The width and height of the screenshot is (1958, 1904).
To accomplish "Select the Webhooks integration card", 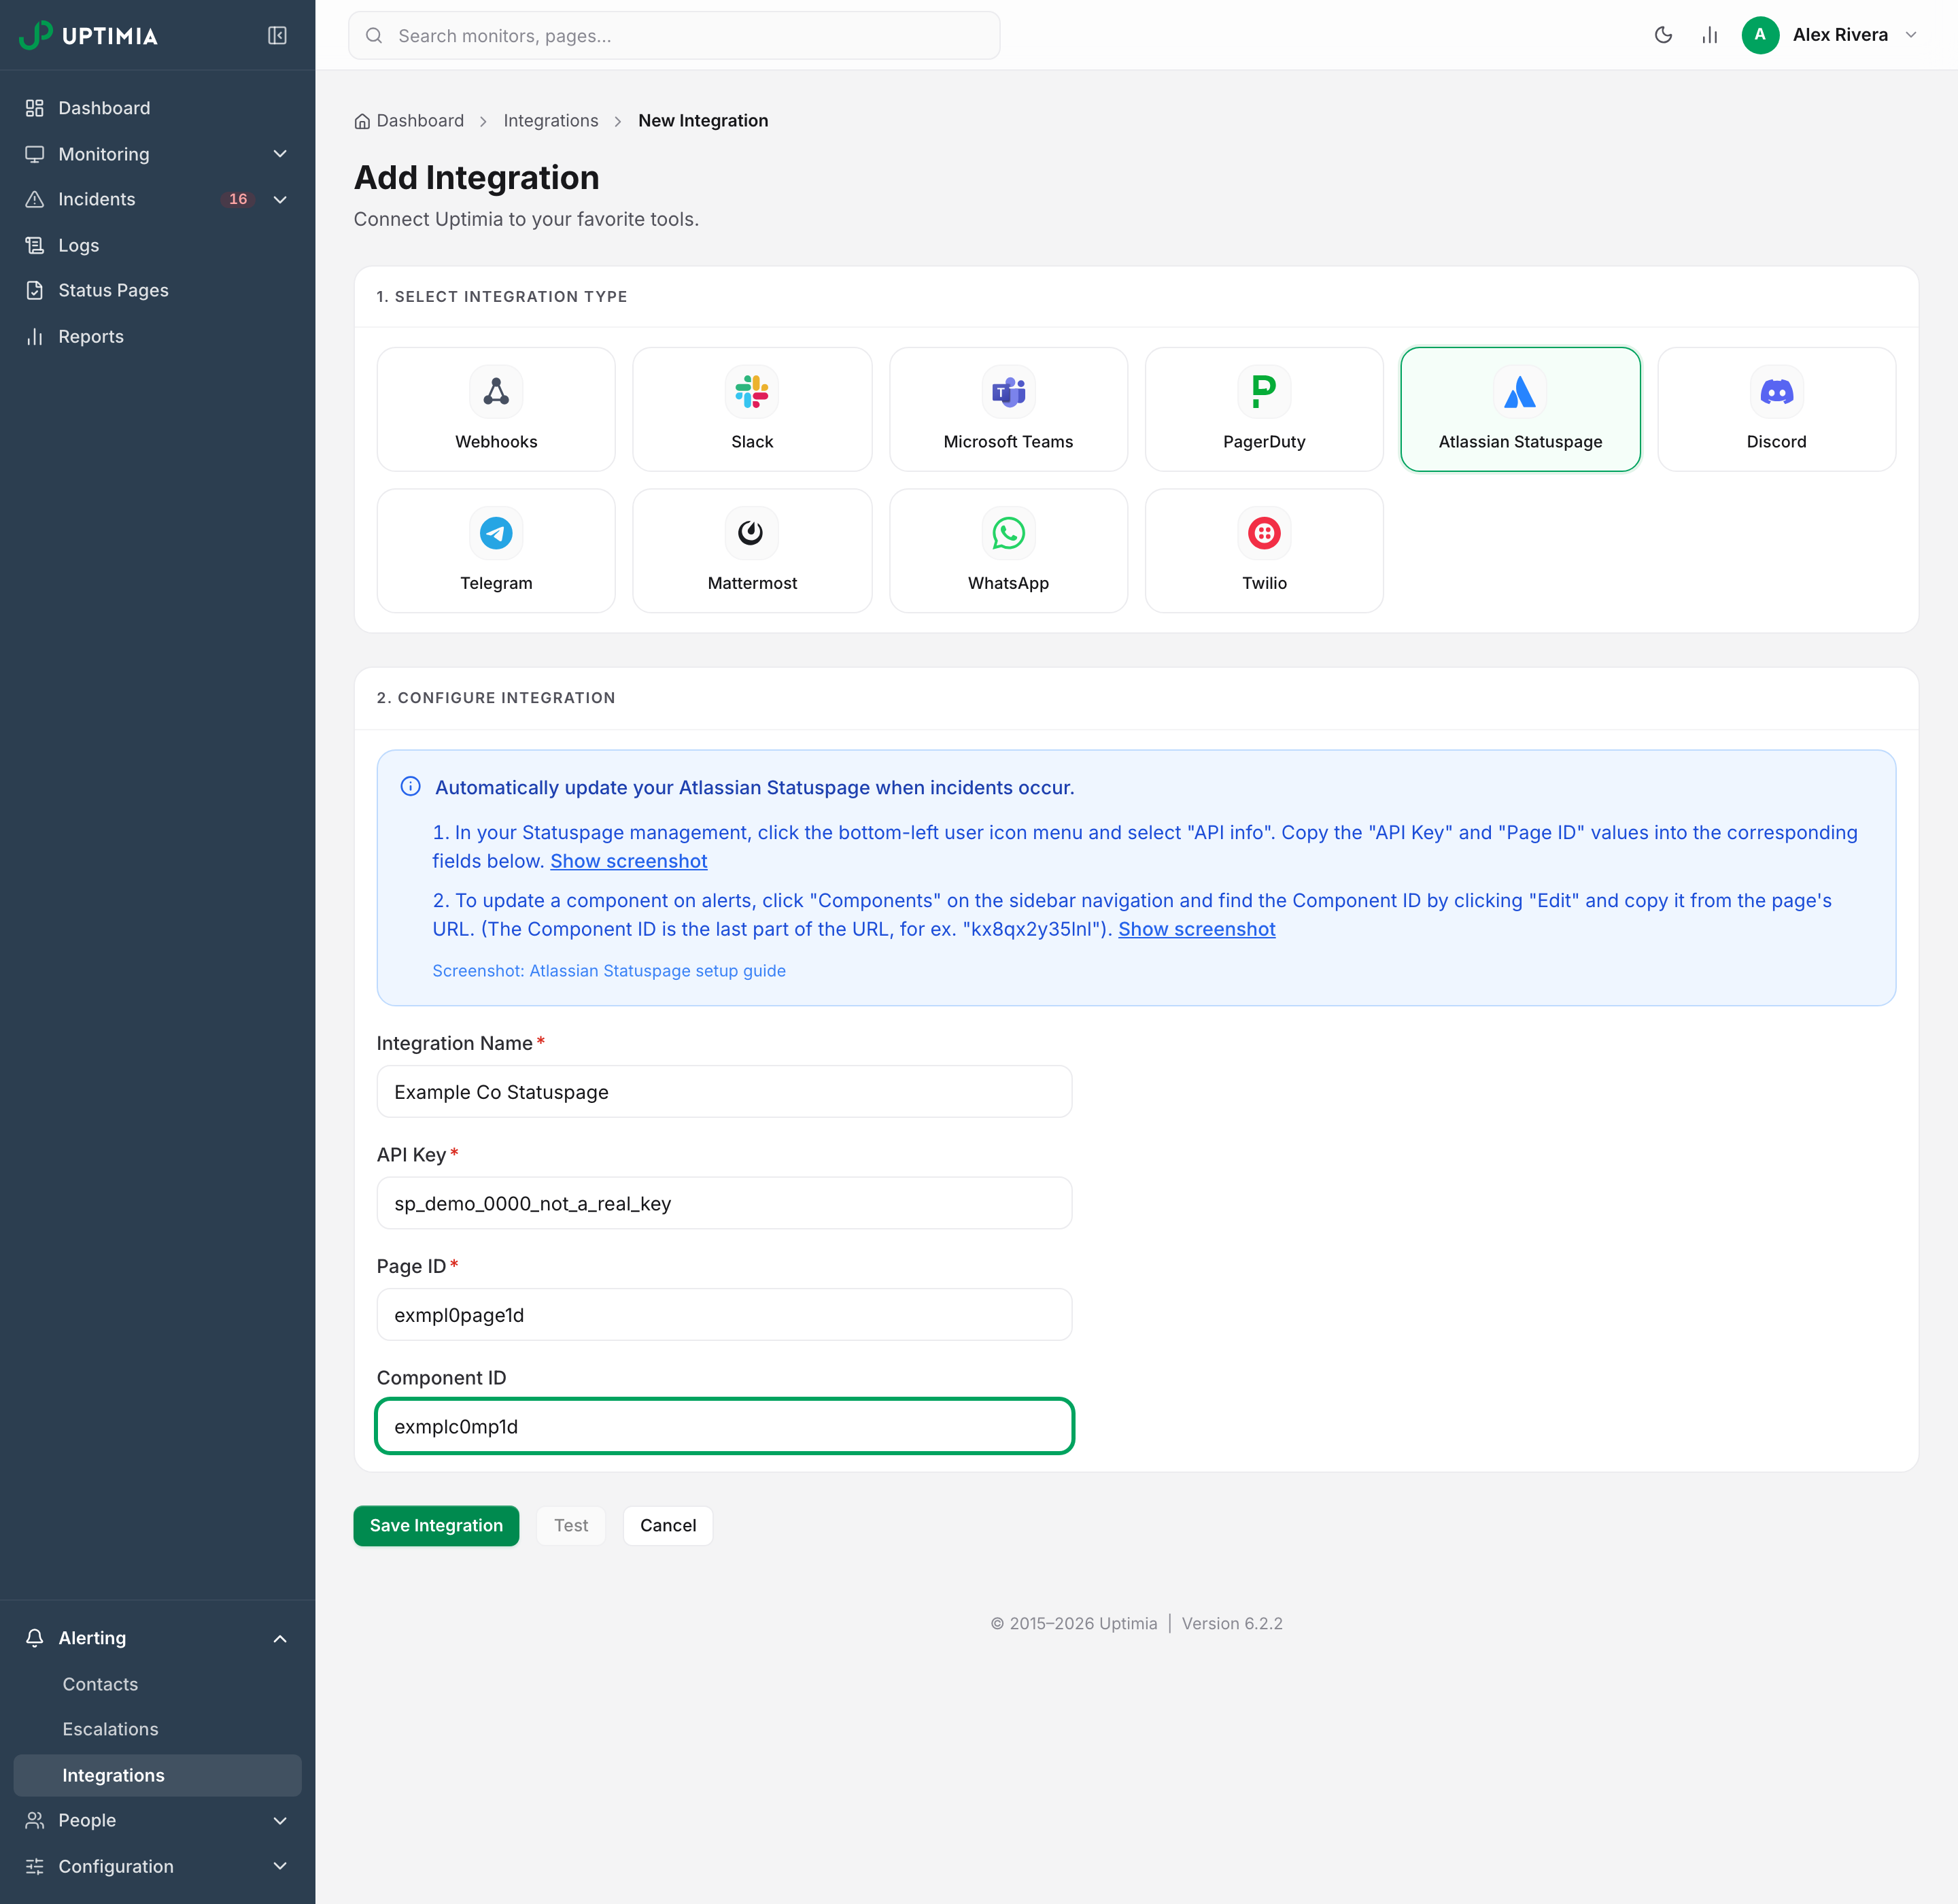I will coord(496,409).
